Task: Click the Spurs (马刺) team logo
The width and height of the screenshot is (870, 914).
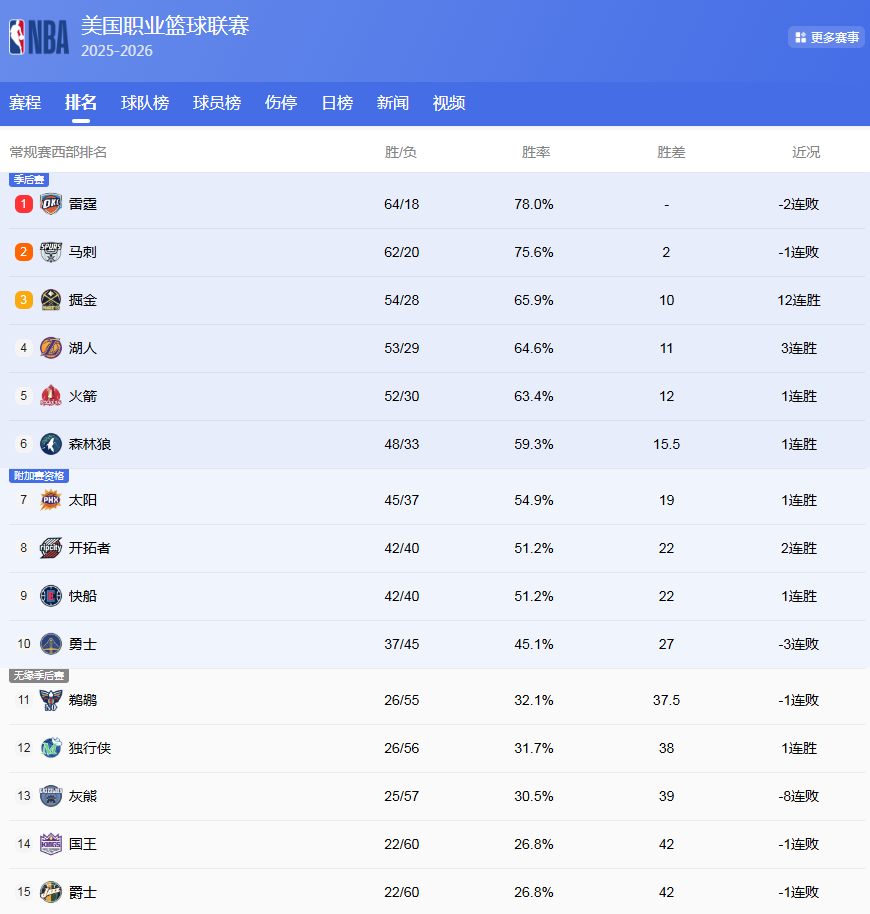Action: pos(51,252)
